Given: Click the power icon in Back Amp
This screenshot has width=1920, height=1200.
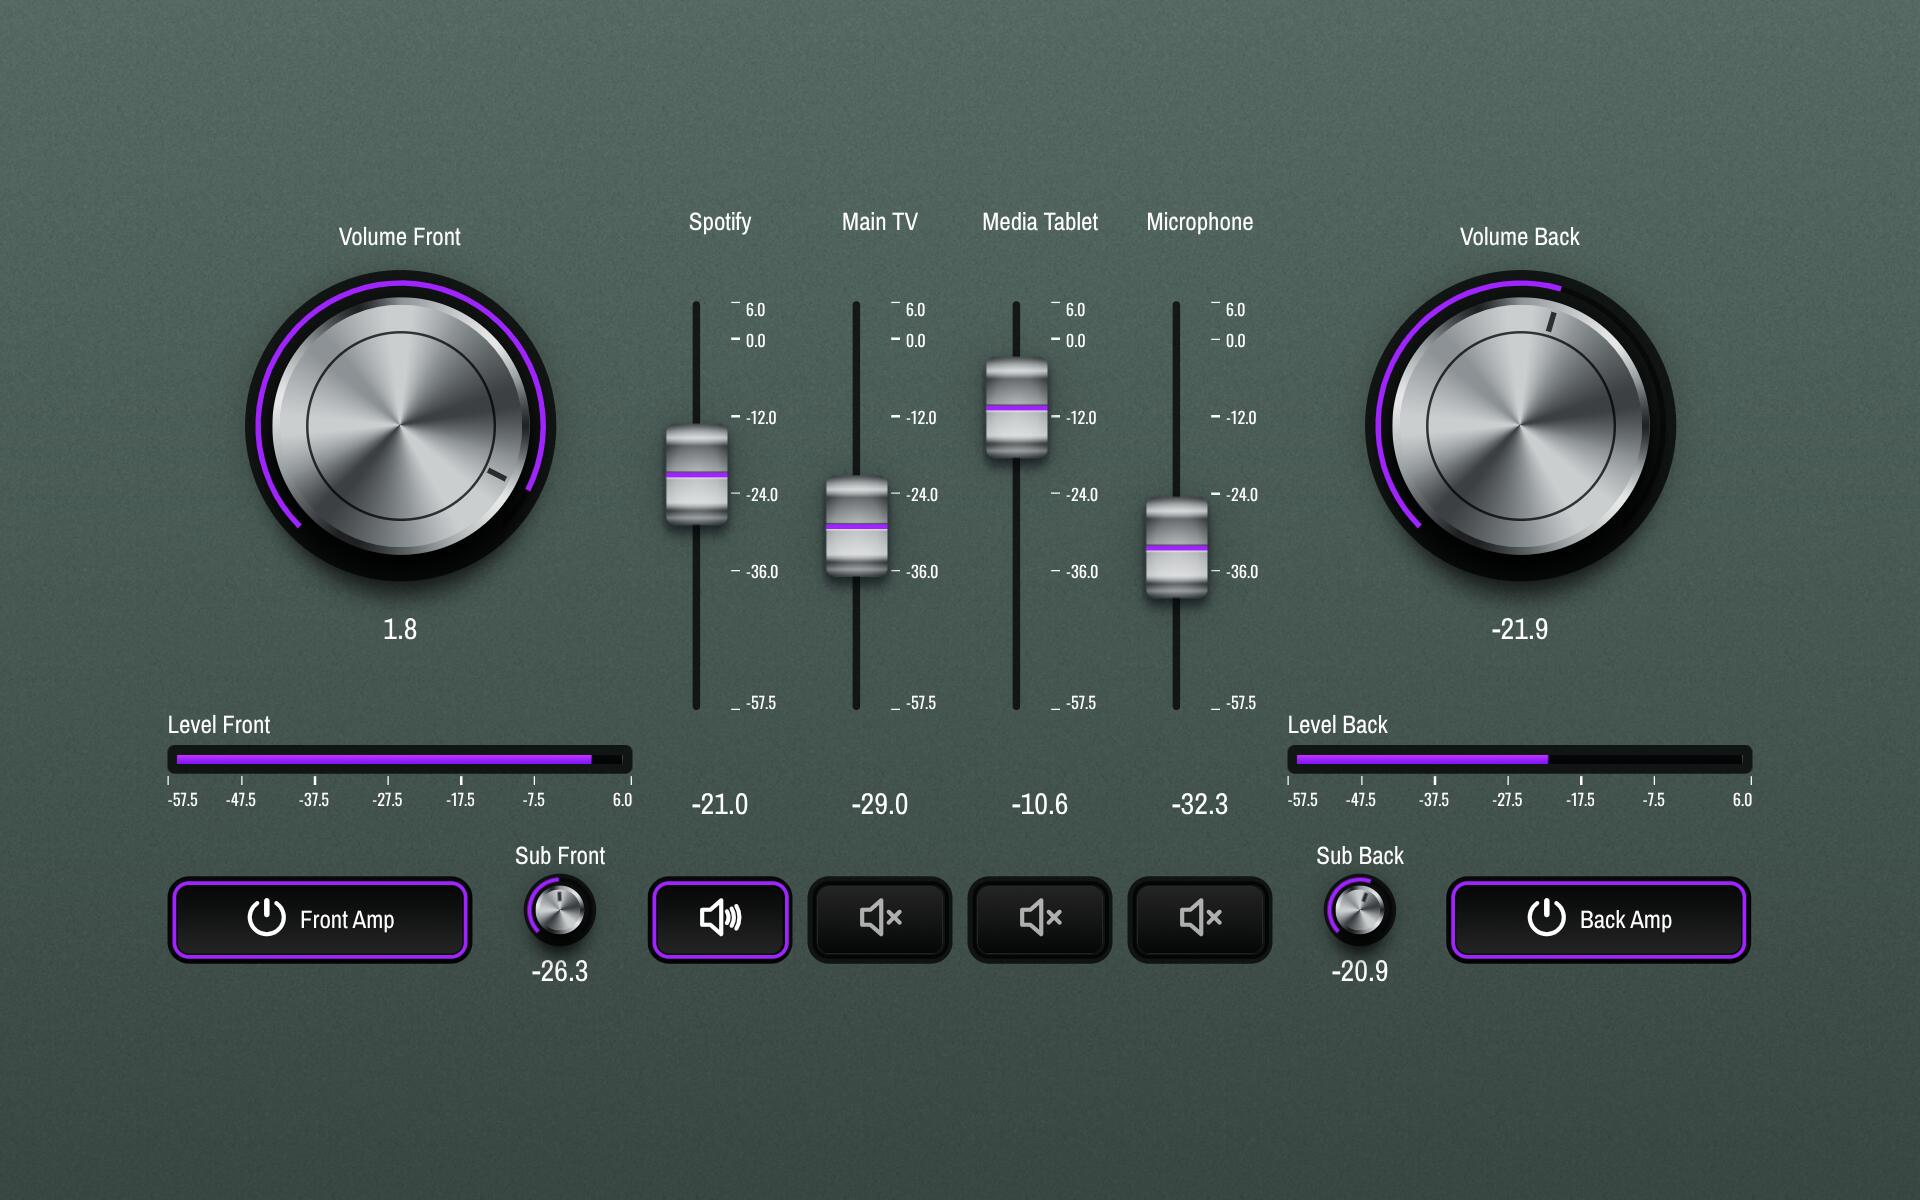Looking at the screenshot, I should (1546, 917).
